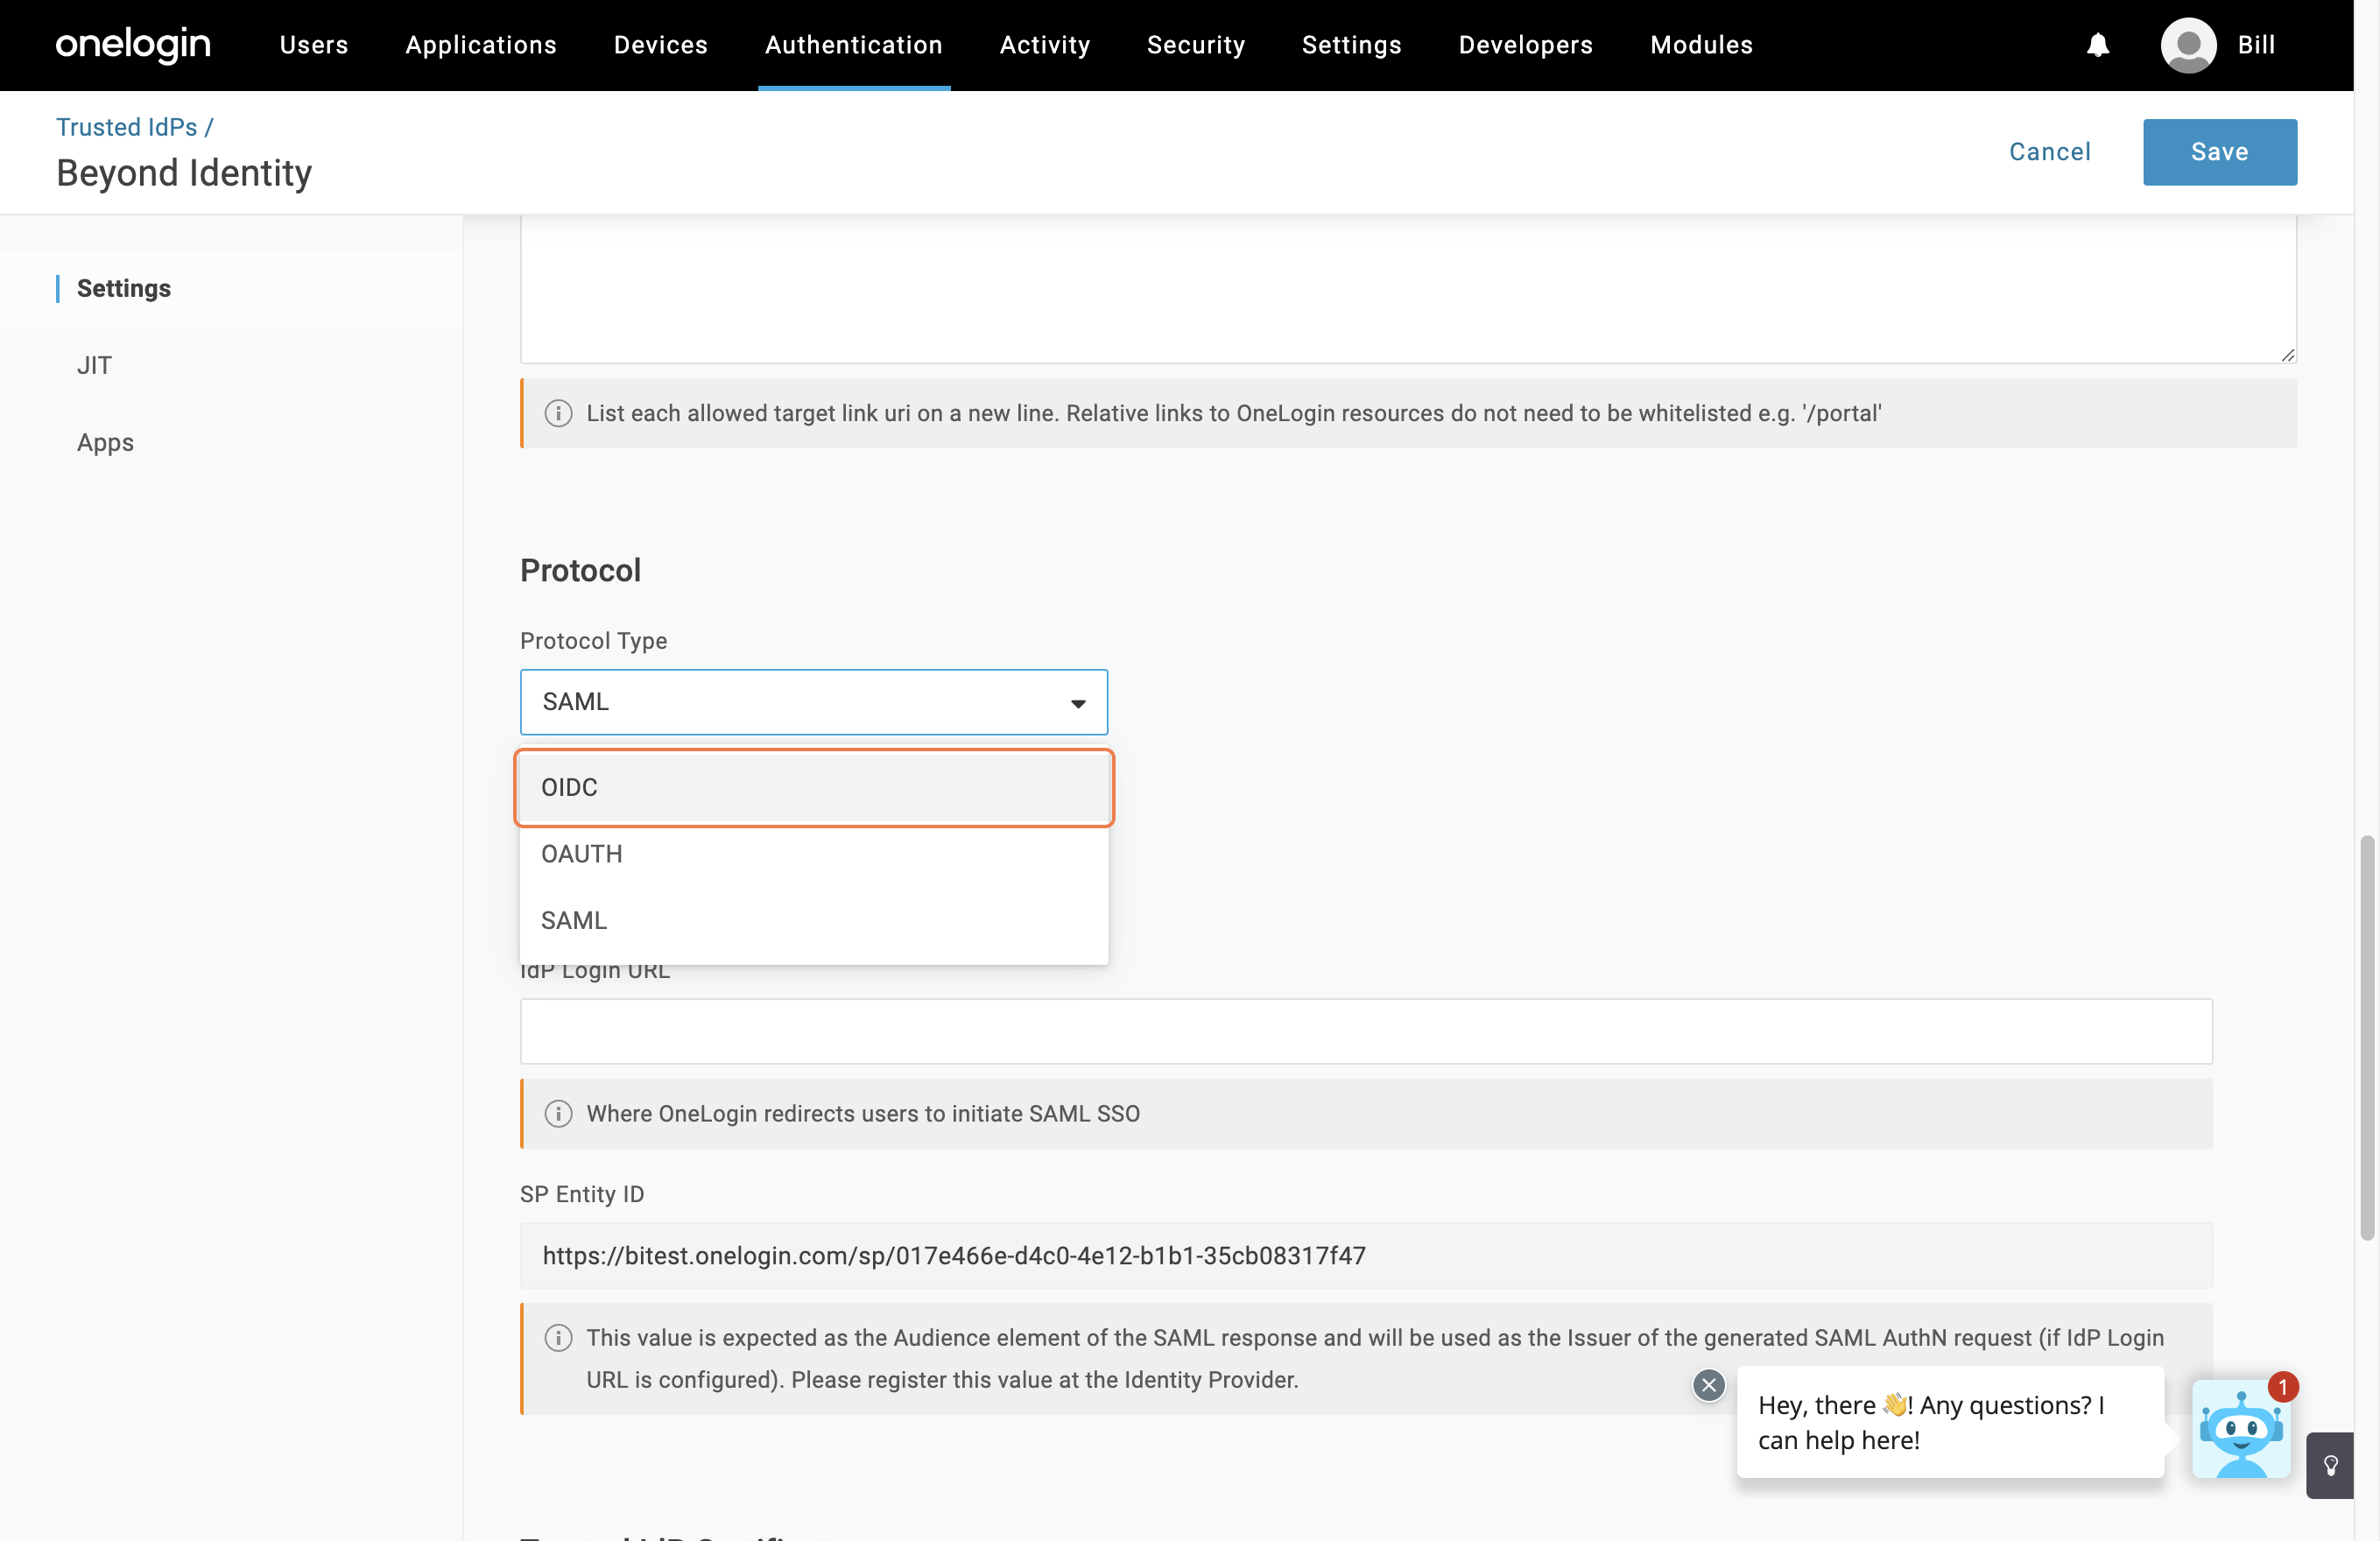Screen dimensions: 2380x1541
Task: Close the chatbot help popup
Action: [1709, 1385]
